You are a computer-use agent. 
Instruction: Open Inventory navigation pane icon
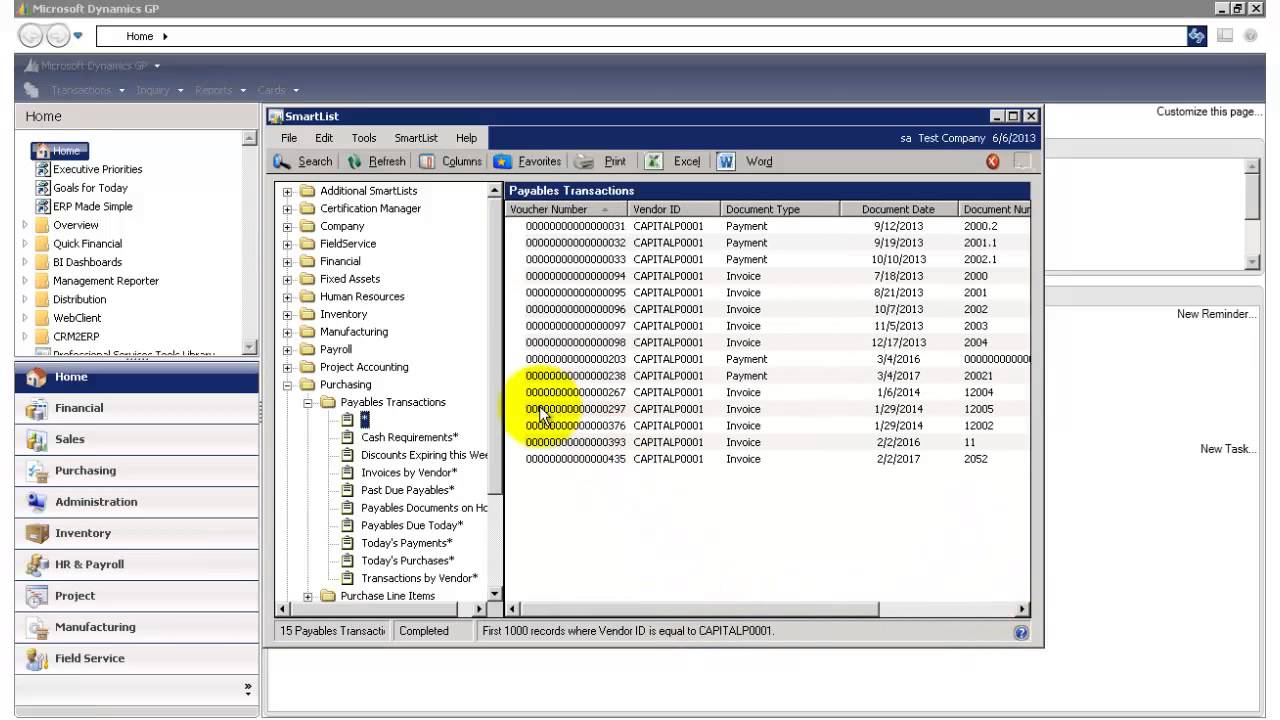coord(36,533)
